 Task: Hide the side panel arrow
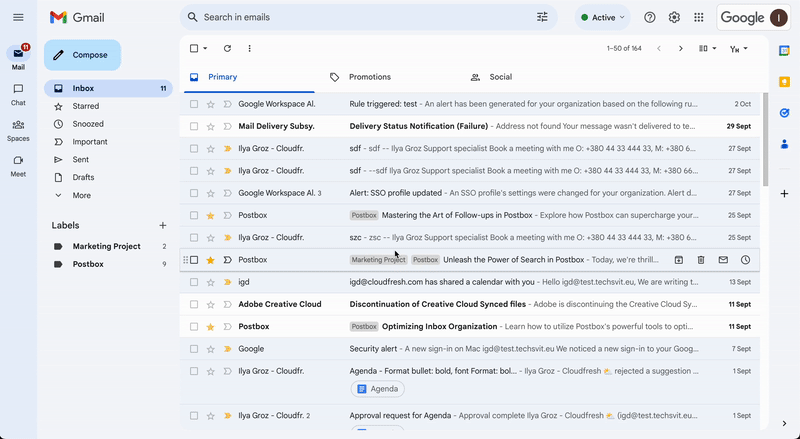click(784, 423)
